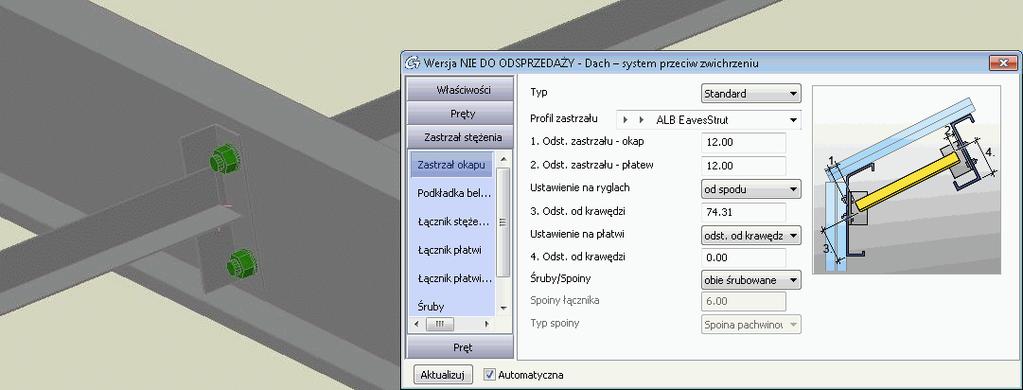The height and width of the screenshot is (390, 1023).
Task: Click second arrow in Profil zastrzału field
Action: [x=641, y=120]
